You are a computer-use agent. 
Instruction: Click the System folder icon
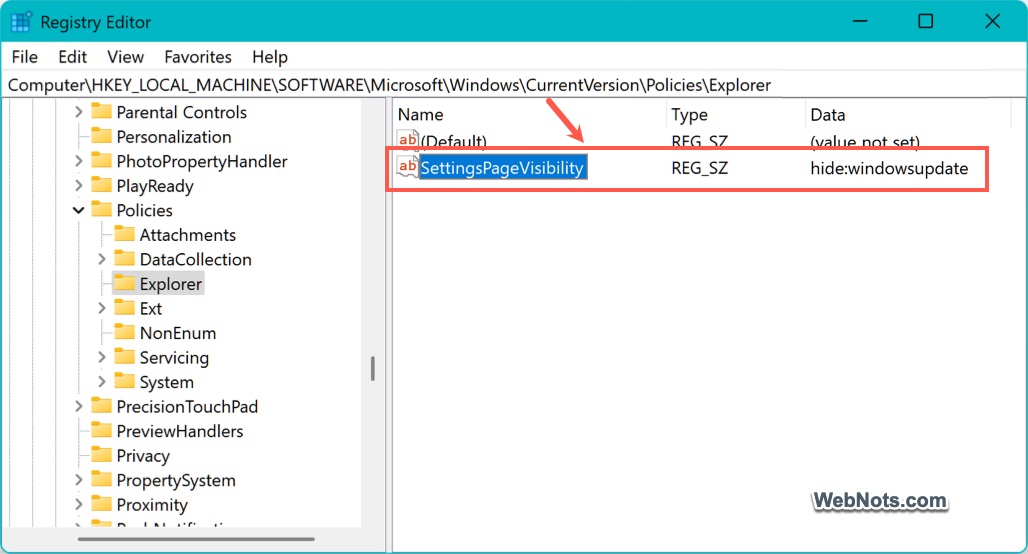(124, 381)
